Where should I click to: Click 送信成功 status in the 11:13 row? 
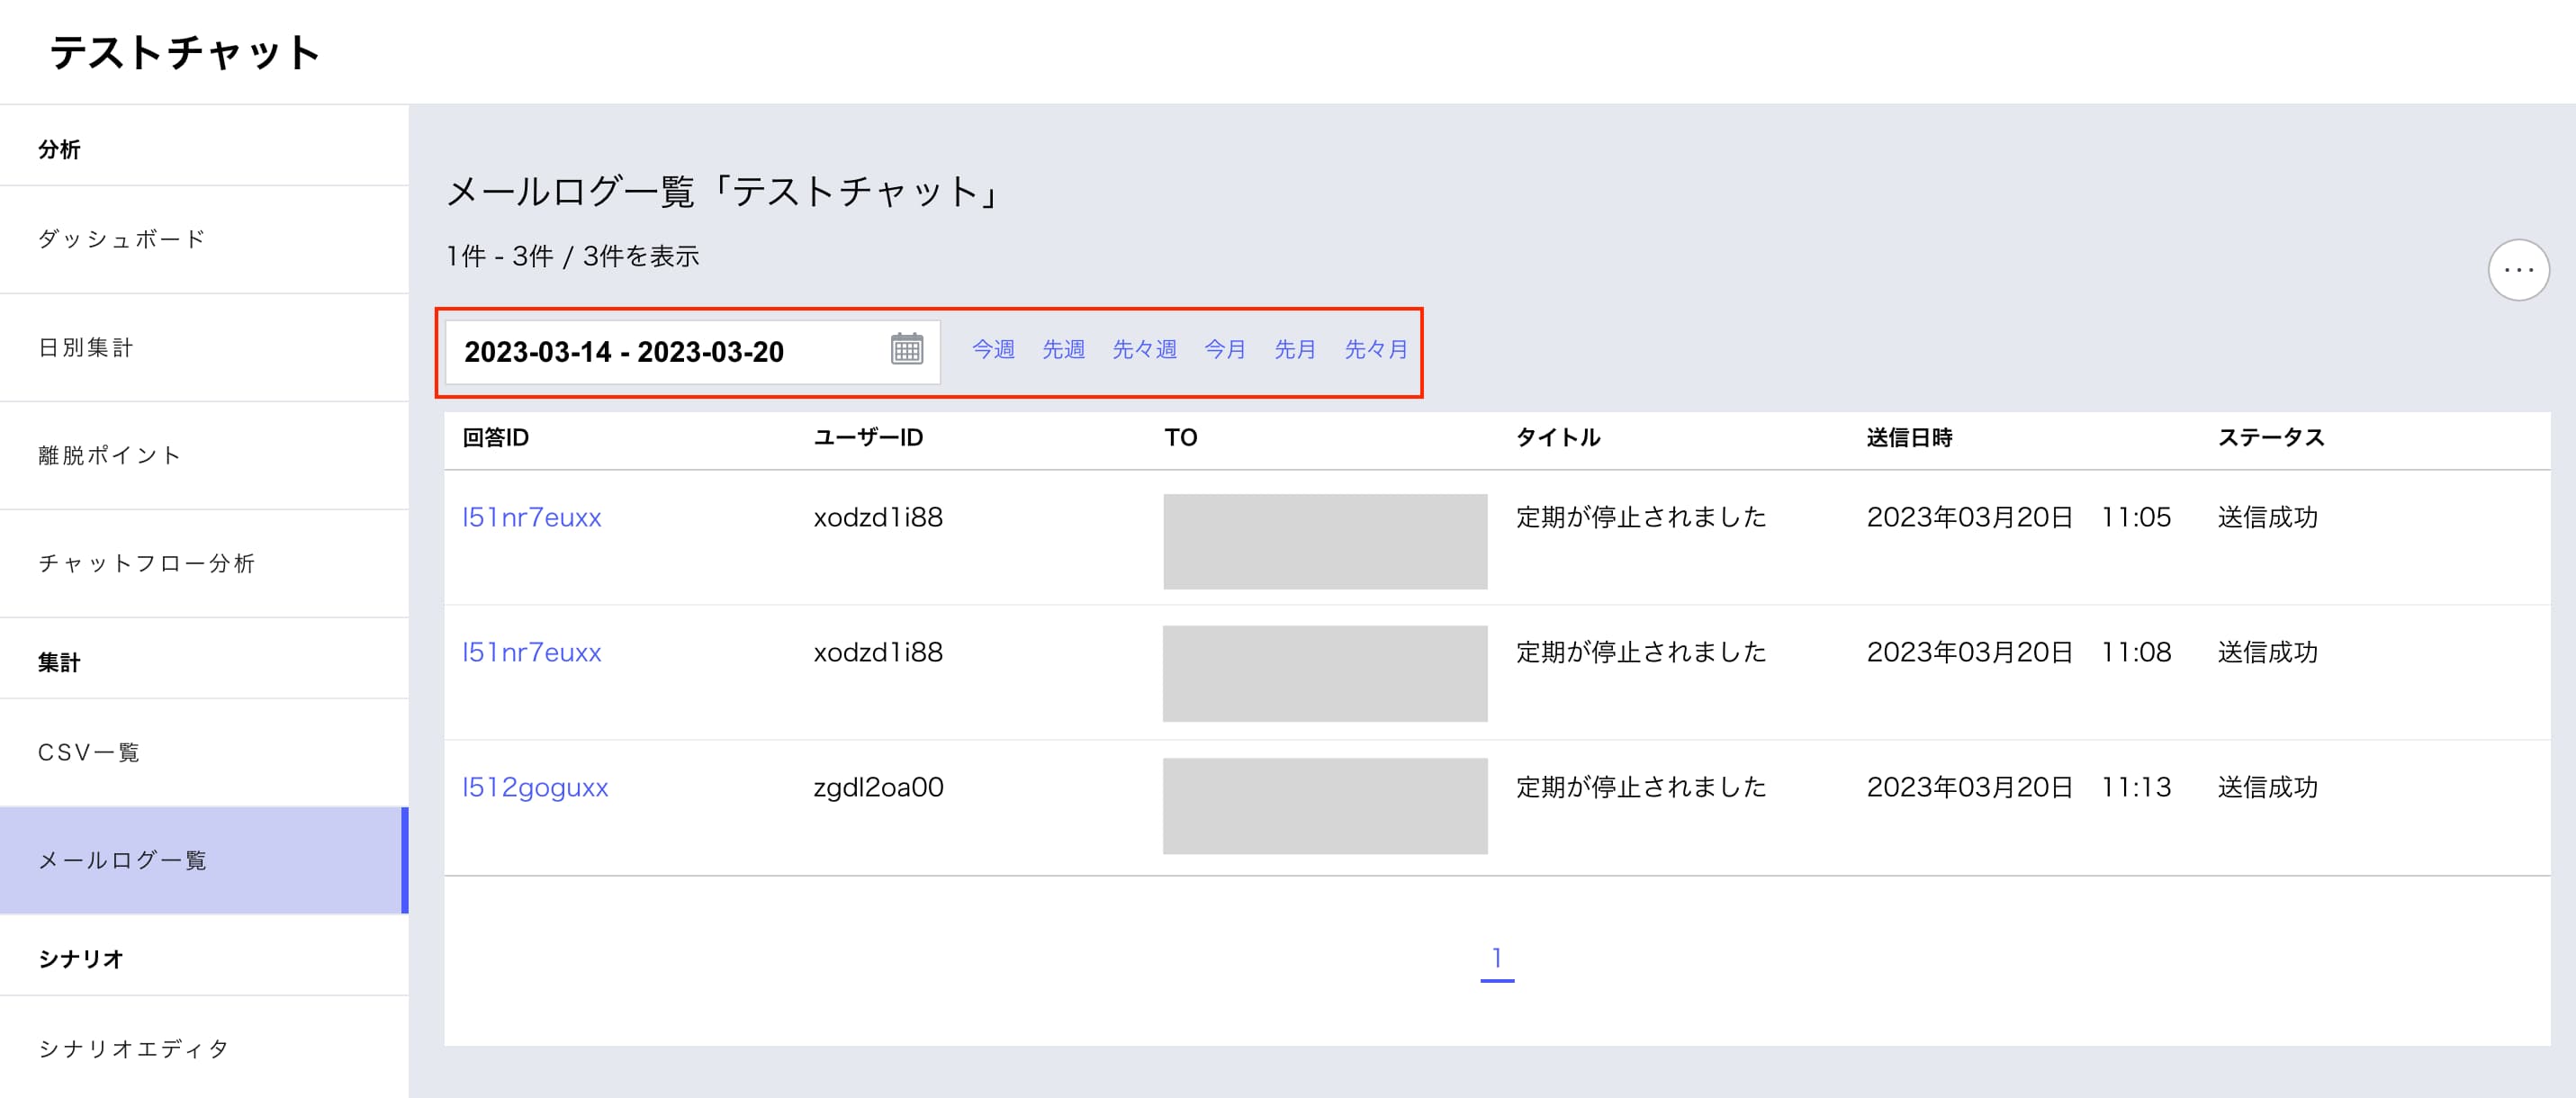2268,788
